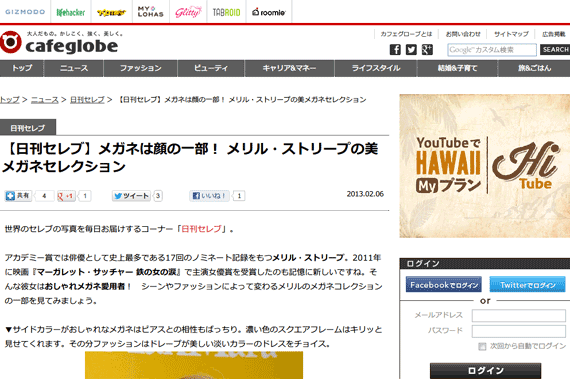This screenshot has width=570, height=379.
Task: Open the トップ navigation menu
Action: click(x=22, y=68)
